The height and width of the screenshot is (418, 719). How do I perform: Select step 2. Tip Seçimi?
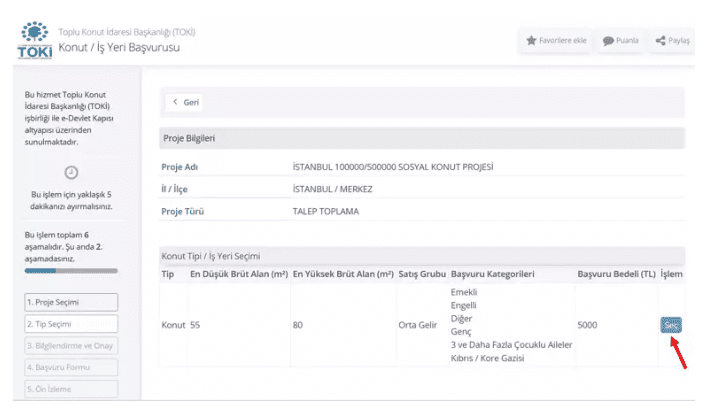[71, 324]
